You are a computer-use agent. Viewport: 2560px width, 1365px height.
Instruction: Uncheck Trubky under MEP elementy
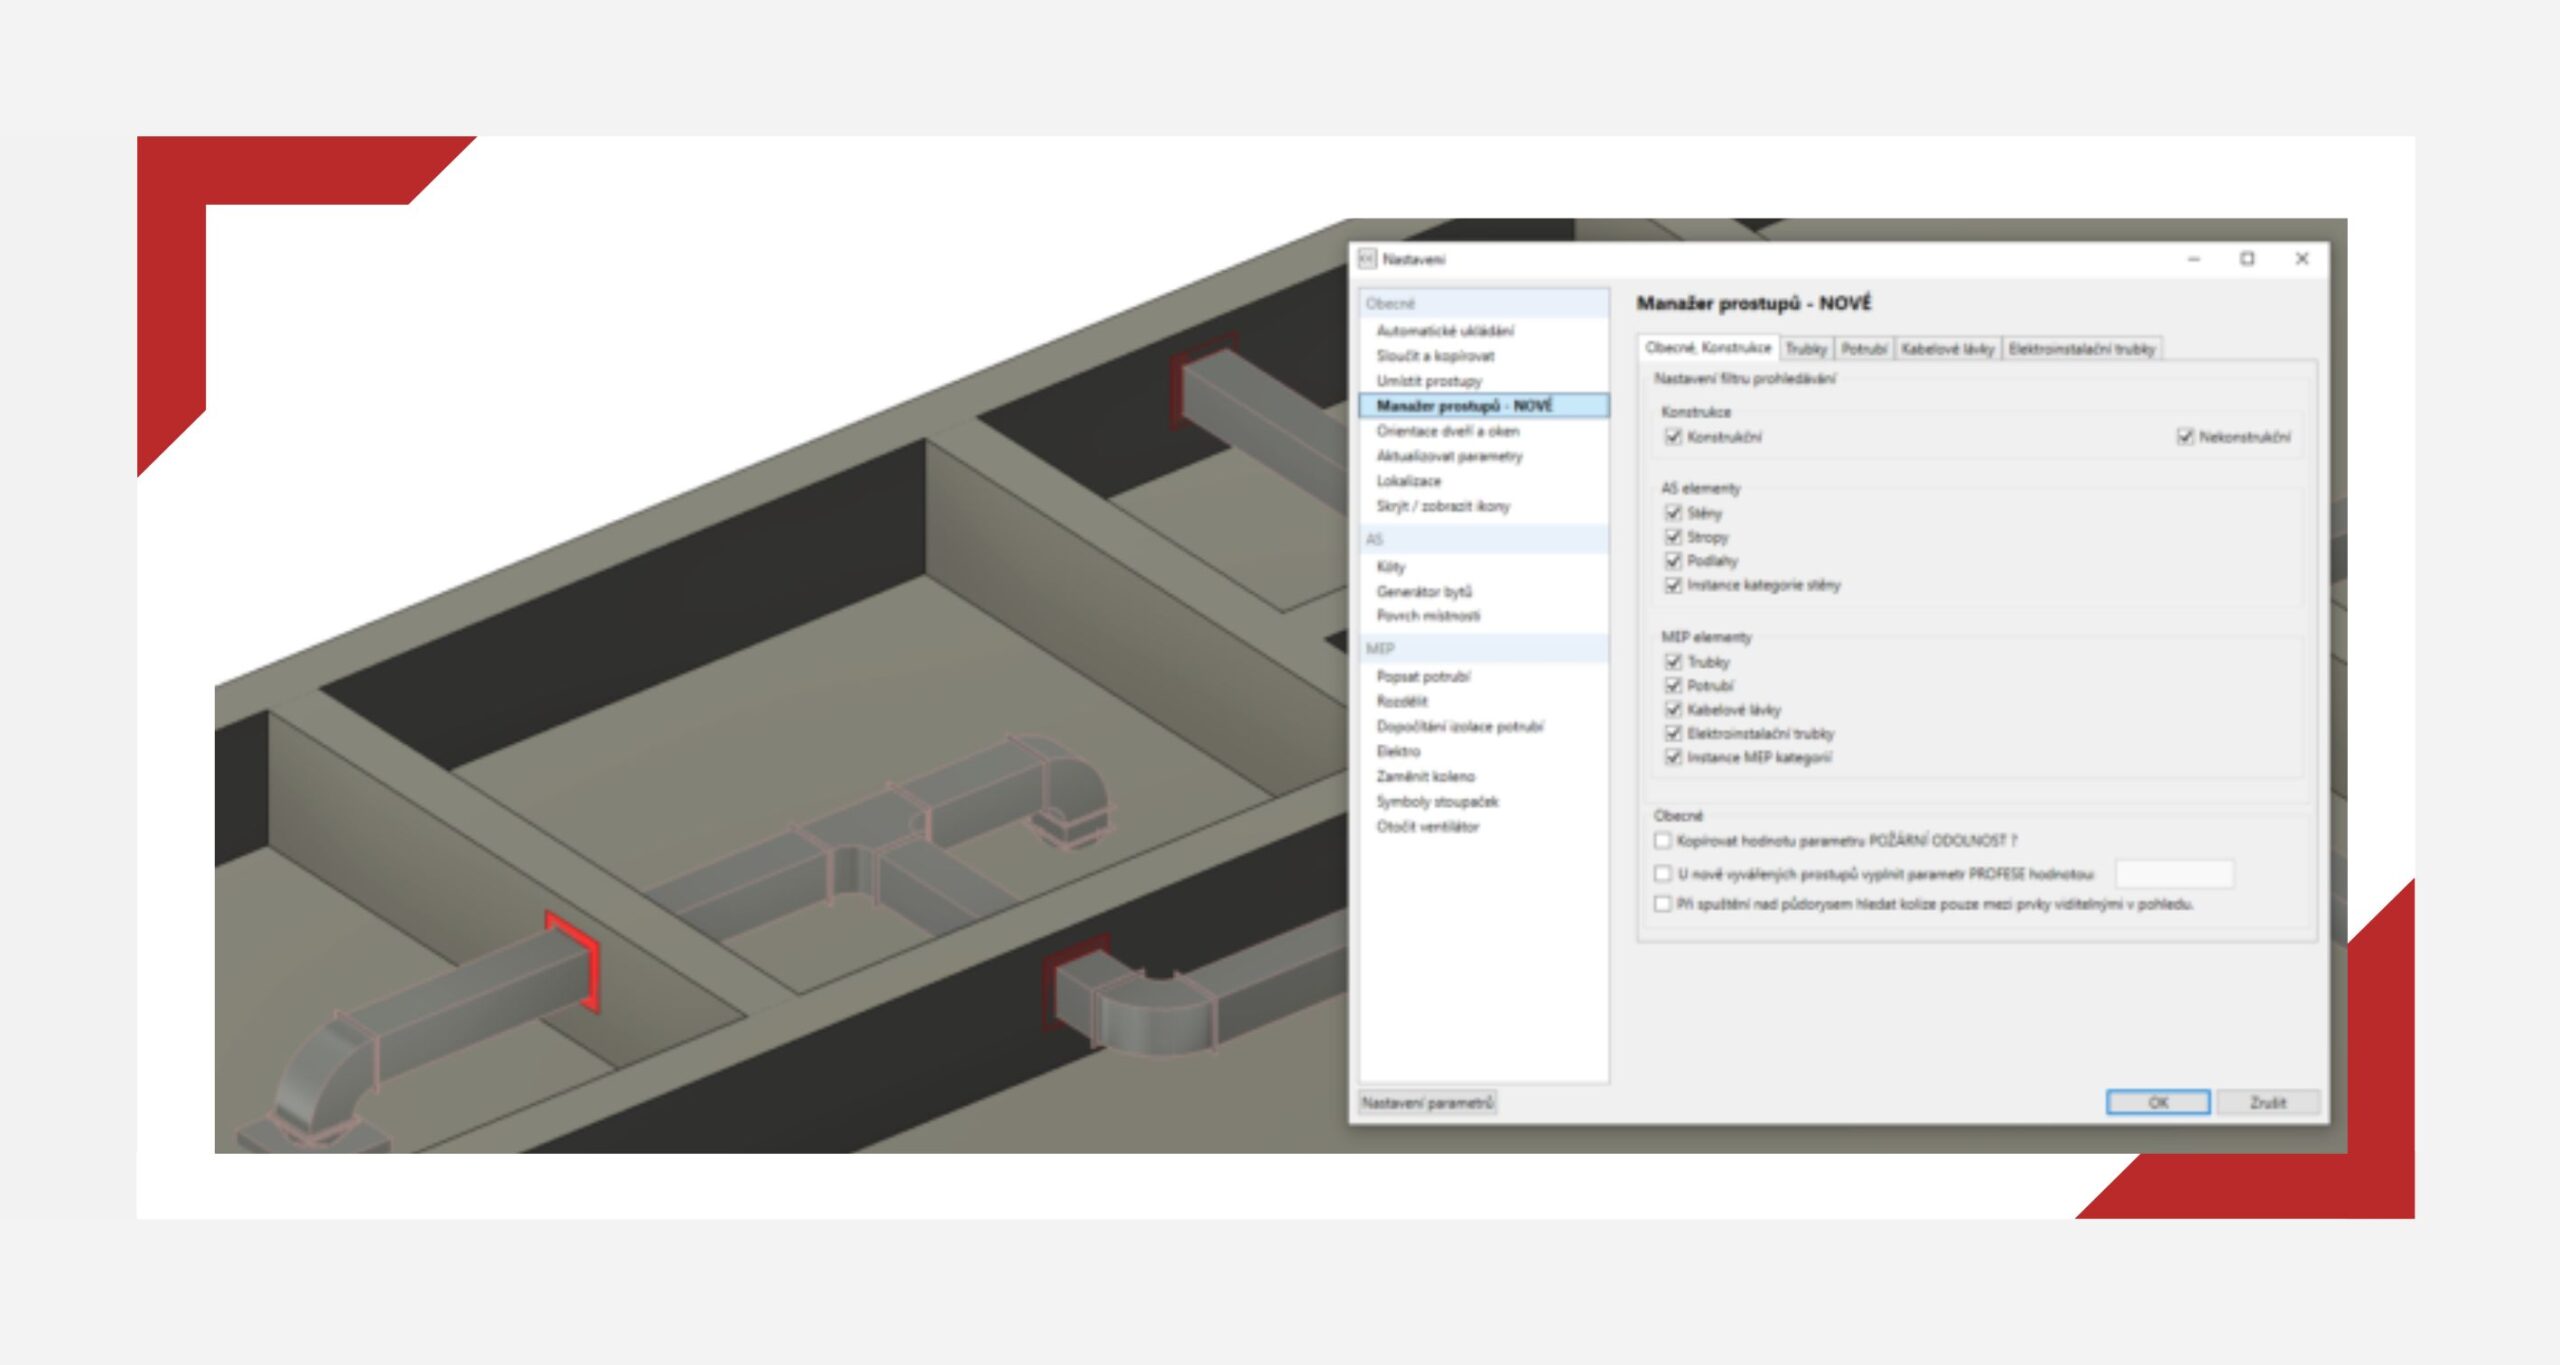1673,662
